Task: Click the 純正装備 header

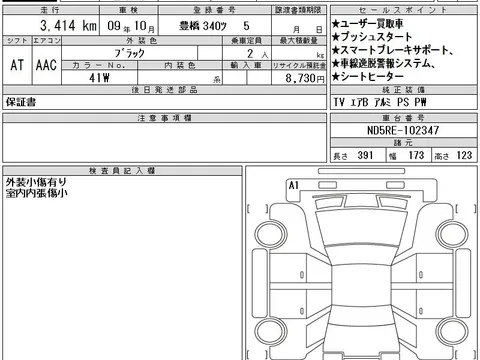Action: 403,90
